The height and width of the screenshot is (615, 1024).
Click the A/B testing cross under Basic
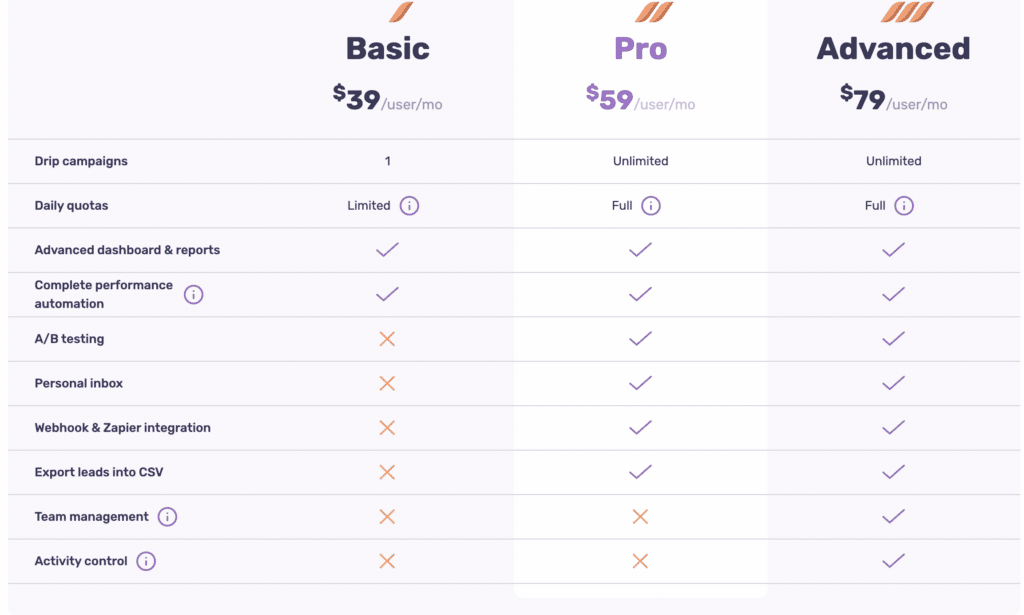coord(387,339)
